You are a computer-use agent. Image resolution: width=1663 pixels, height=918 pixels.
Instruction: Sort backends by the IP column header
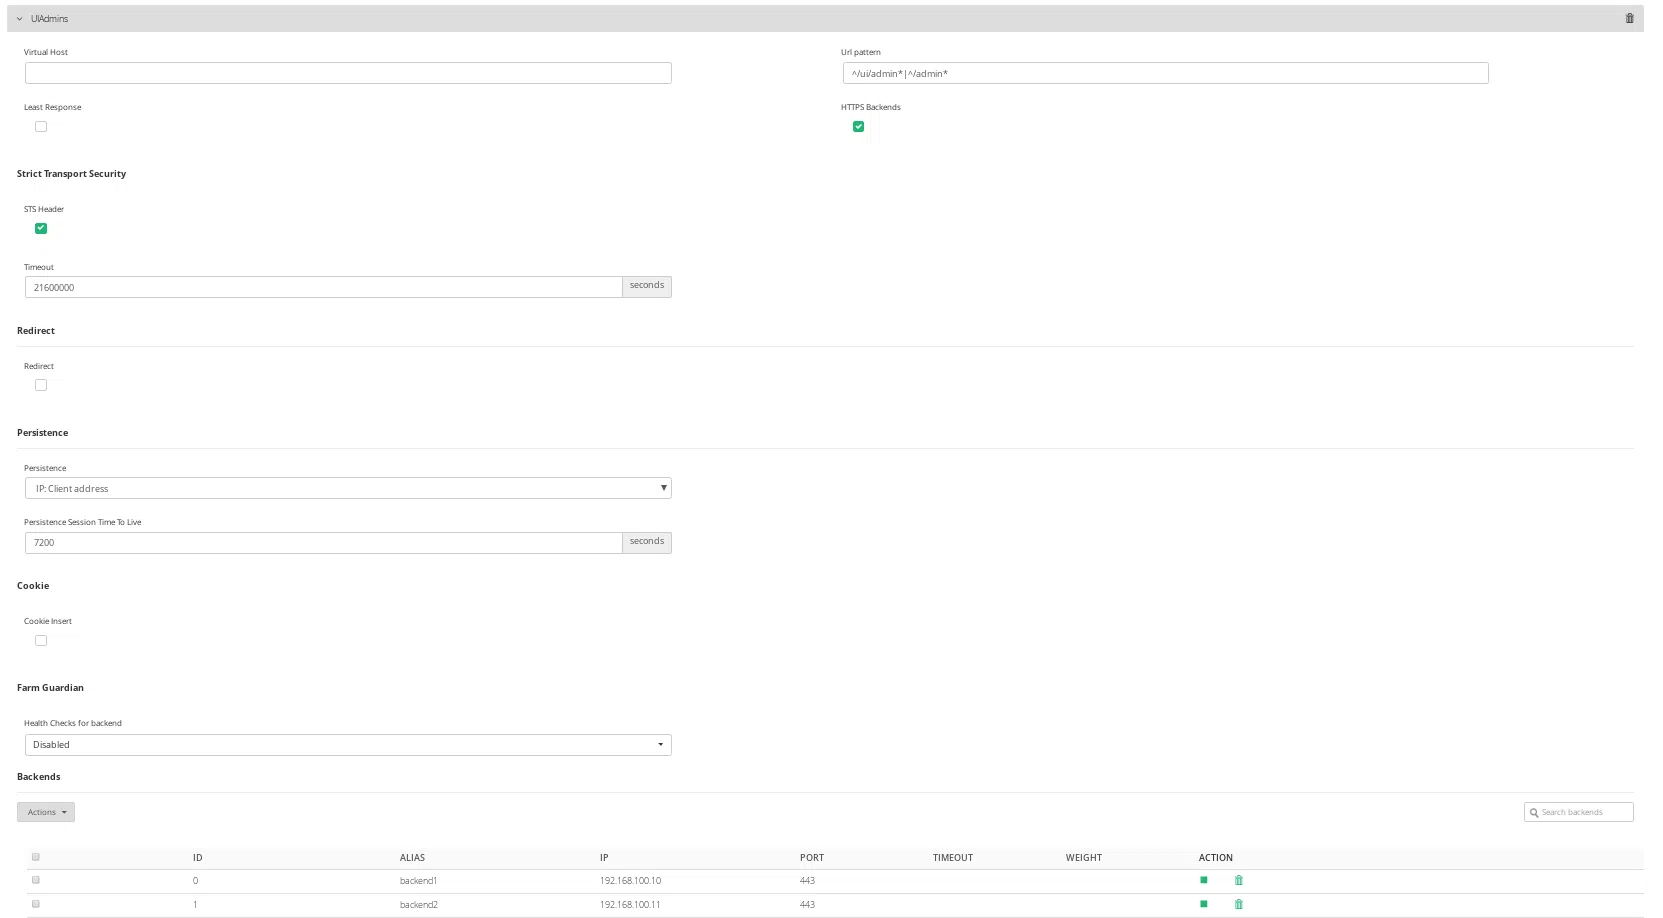(x=604, y=858)
